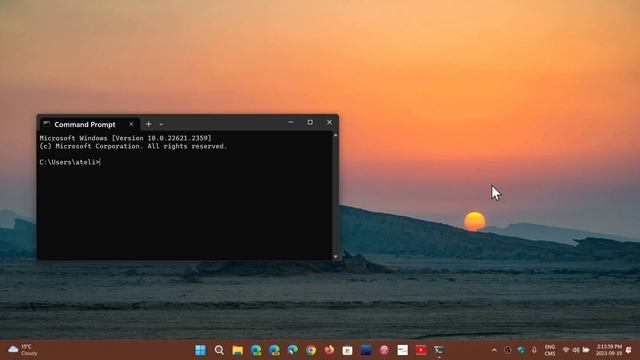Click the battery icon in the tray
640x360 pixels.
(586, 350)
